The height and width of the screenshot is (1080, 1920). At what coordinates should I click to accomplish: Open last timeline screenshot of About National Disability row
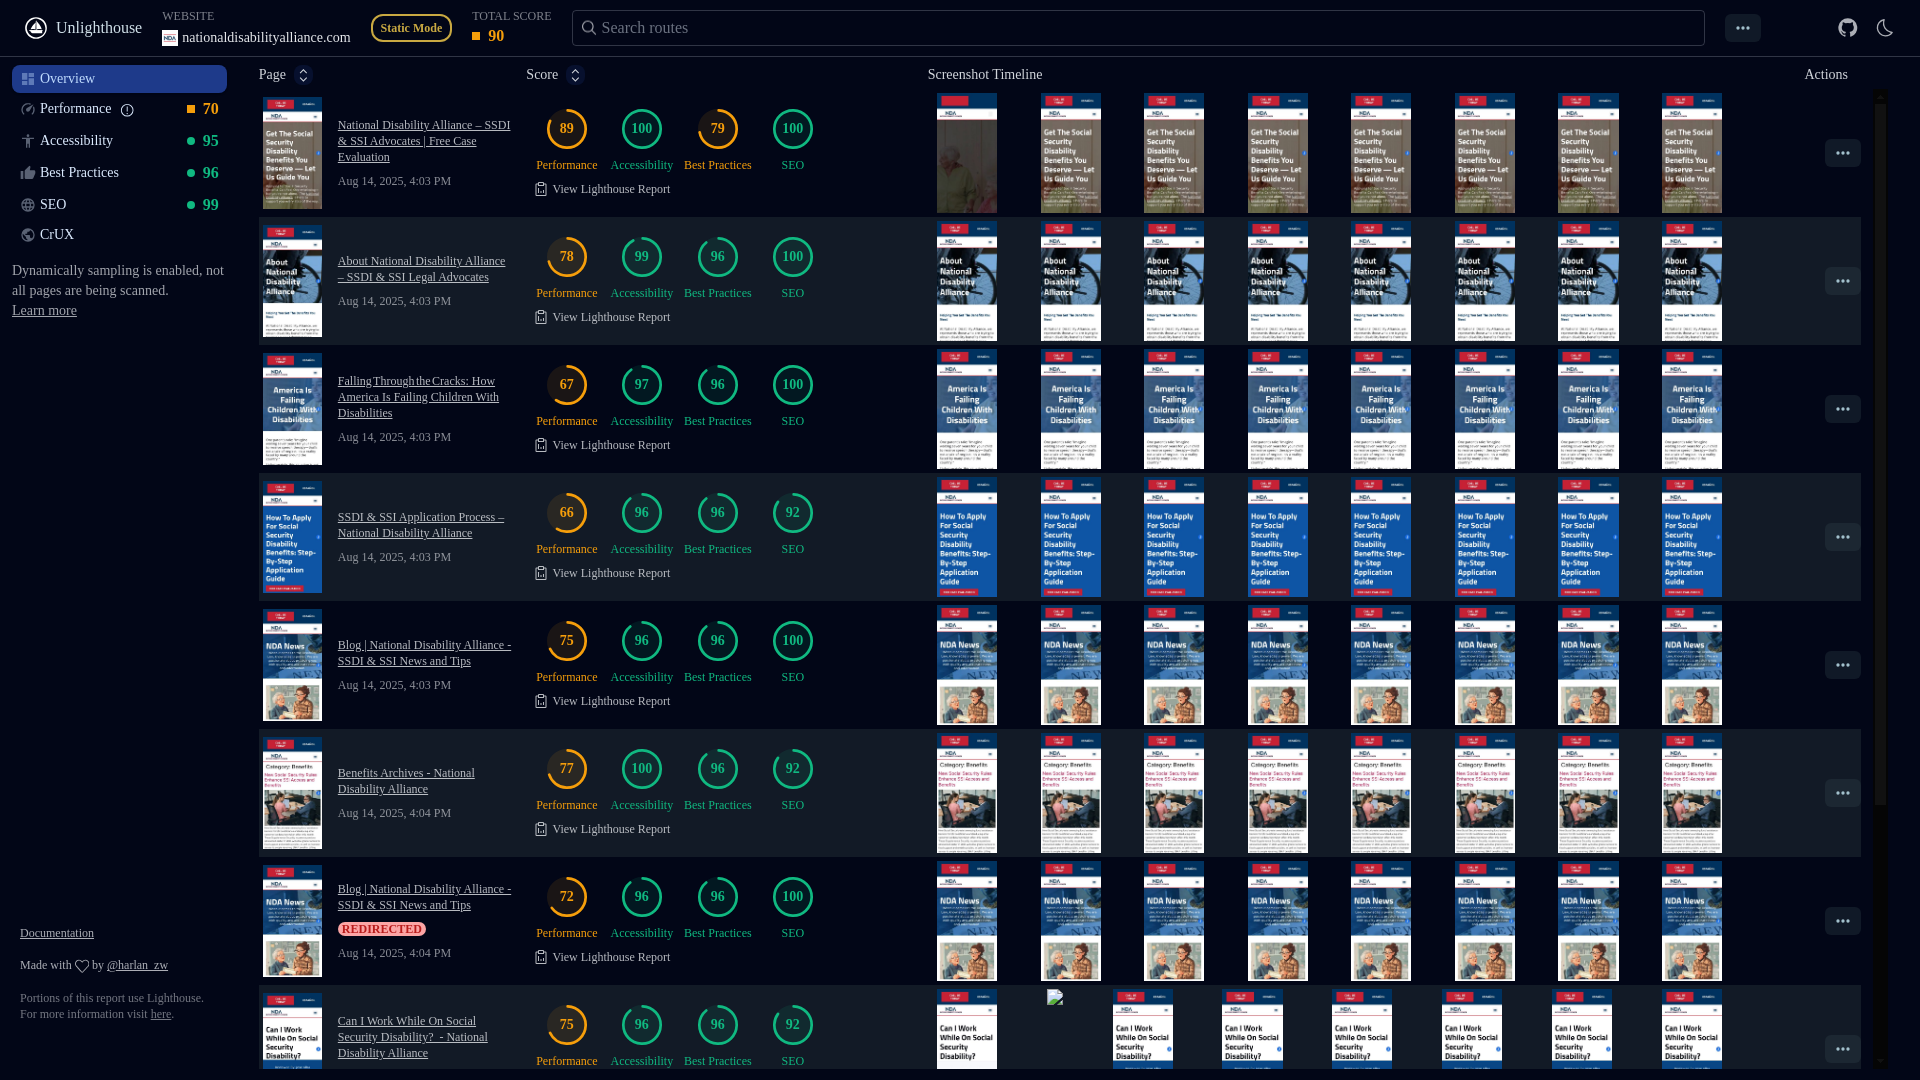point(1692,281)
